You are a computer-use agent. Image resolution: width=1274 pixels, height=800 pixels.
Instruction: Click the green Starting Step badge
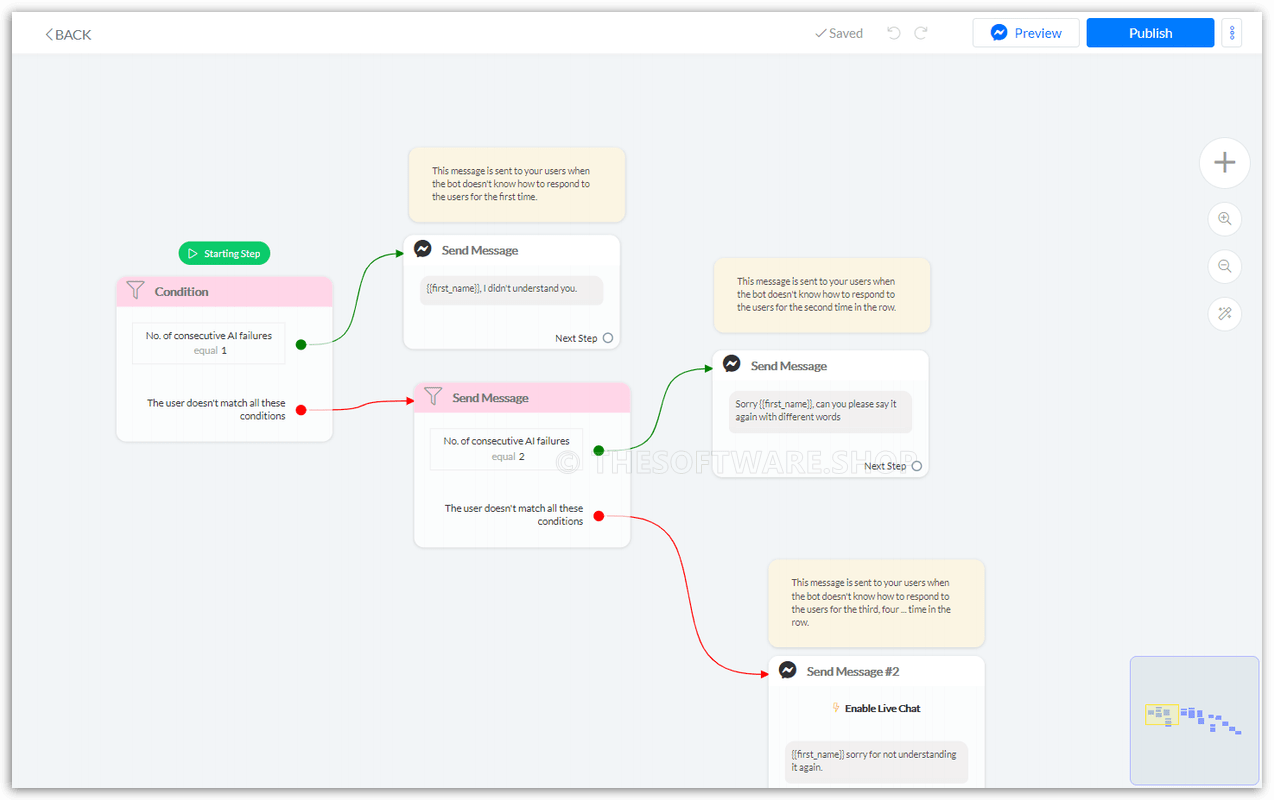coord(224,253)
